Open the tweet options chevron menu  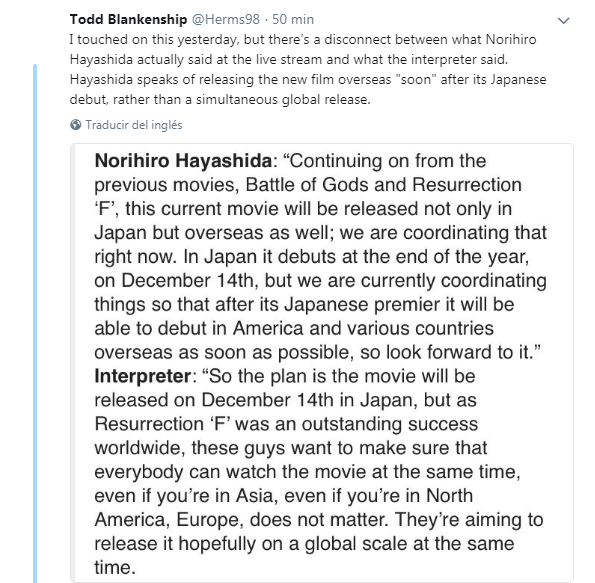[564, 20]
